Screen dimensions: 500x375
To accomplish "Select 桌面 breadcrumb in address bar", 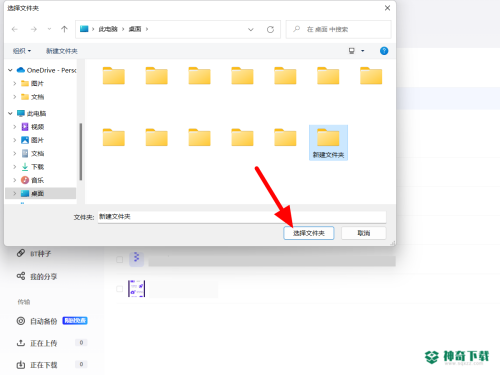I will click(x=135, y=29).
